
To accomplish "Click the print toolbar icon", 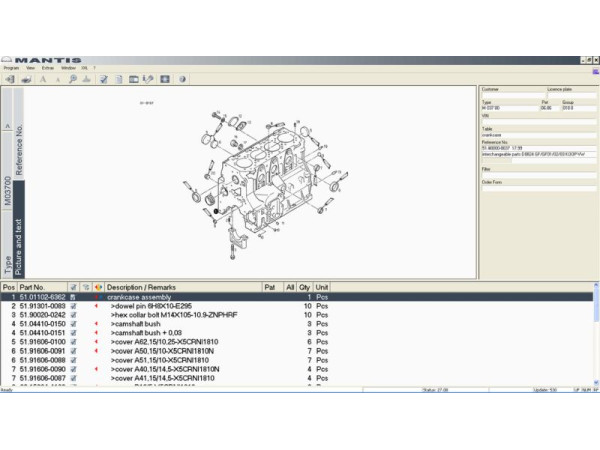I will click(26, 78).
